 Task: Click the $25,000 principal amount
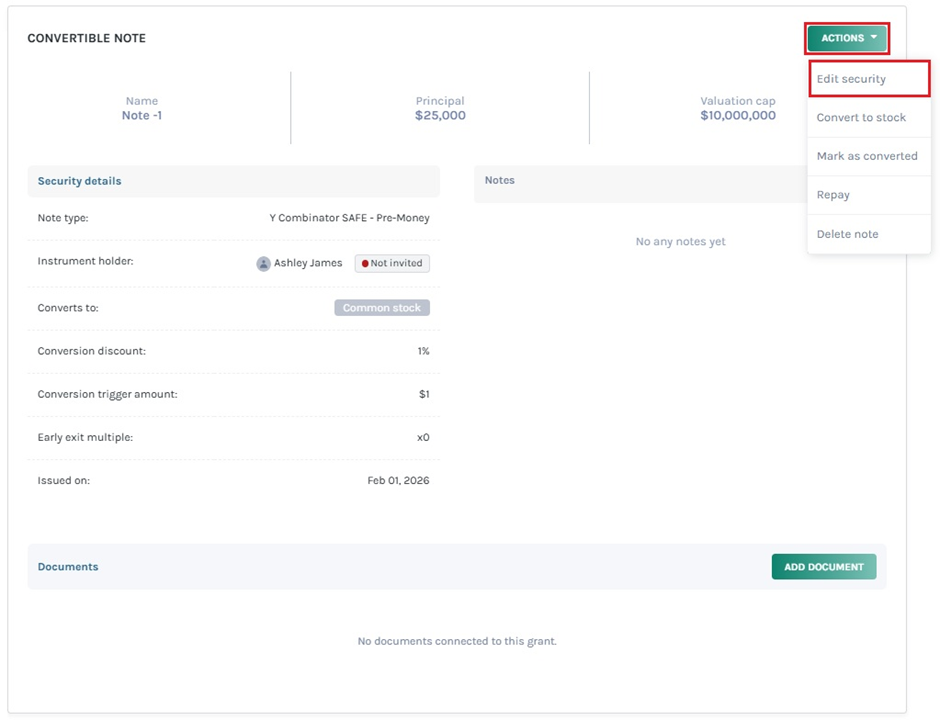[x=440, y=116]
